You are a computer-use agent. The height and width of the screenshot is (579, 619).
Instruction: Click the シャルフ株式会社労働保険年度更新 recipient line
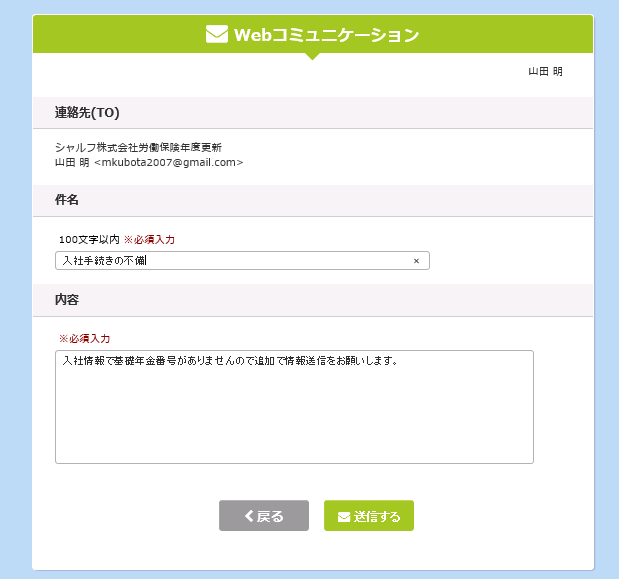click(x=138, y=148)
